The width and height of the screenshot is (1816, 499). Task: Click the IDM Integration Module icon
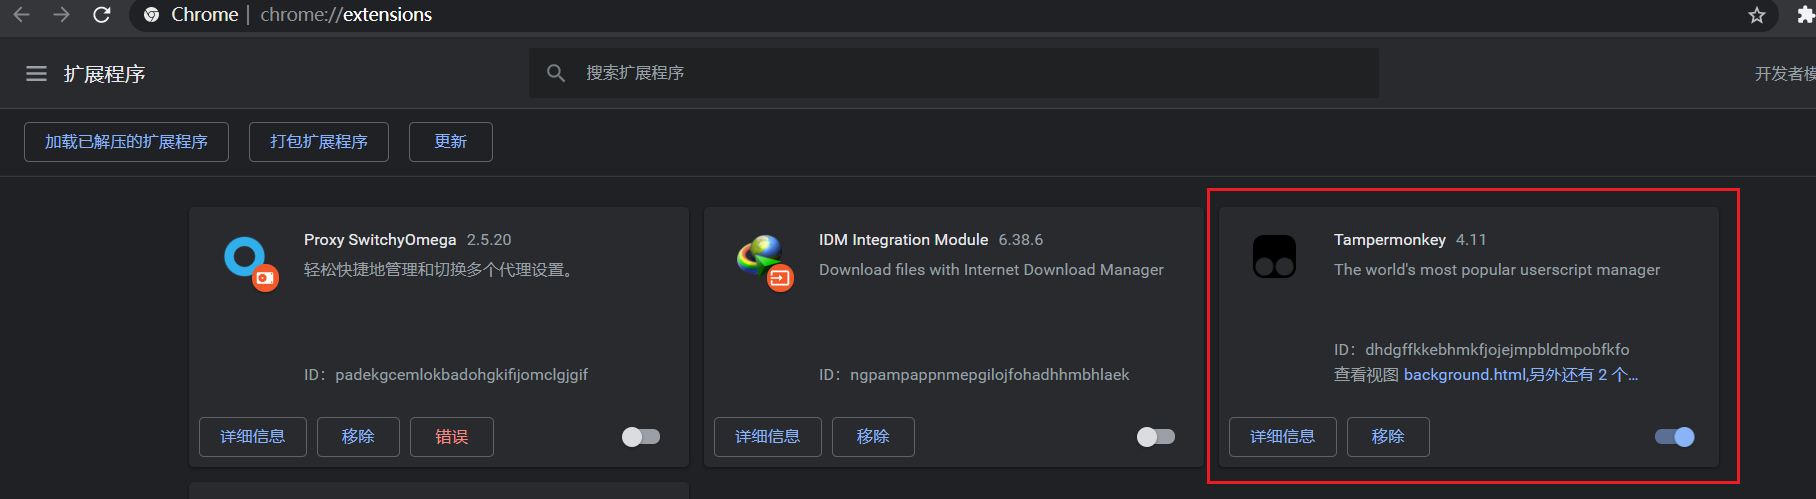(x=763, y=260)
